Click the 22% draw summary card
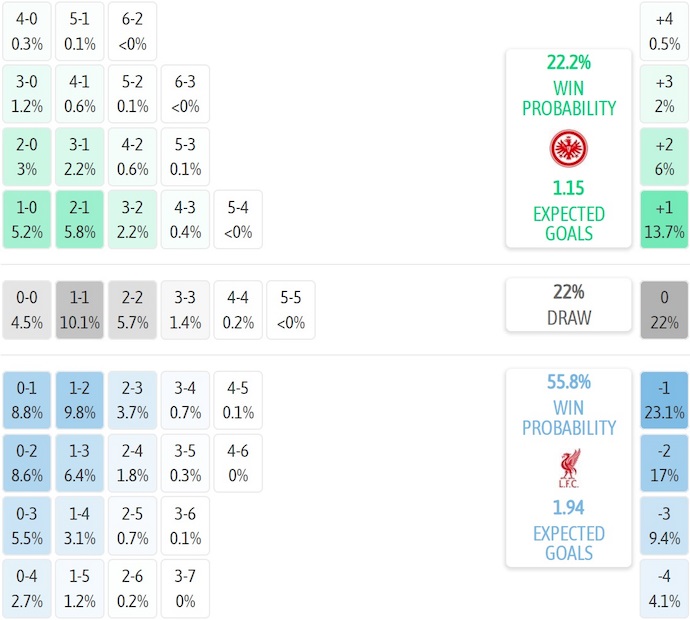The width and height of the screenshot is (690, 620). point(568,305)
